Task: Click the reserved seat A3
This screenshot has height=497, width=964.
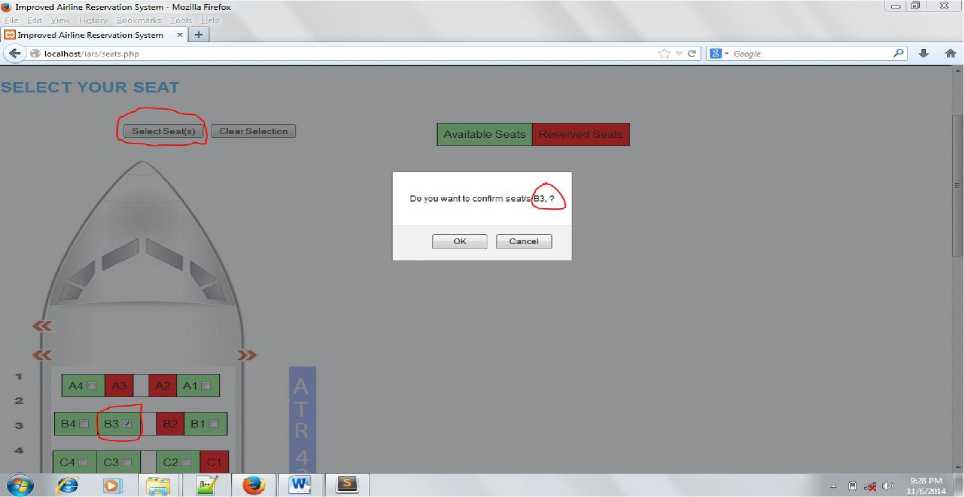Action: pos(119,386)
